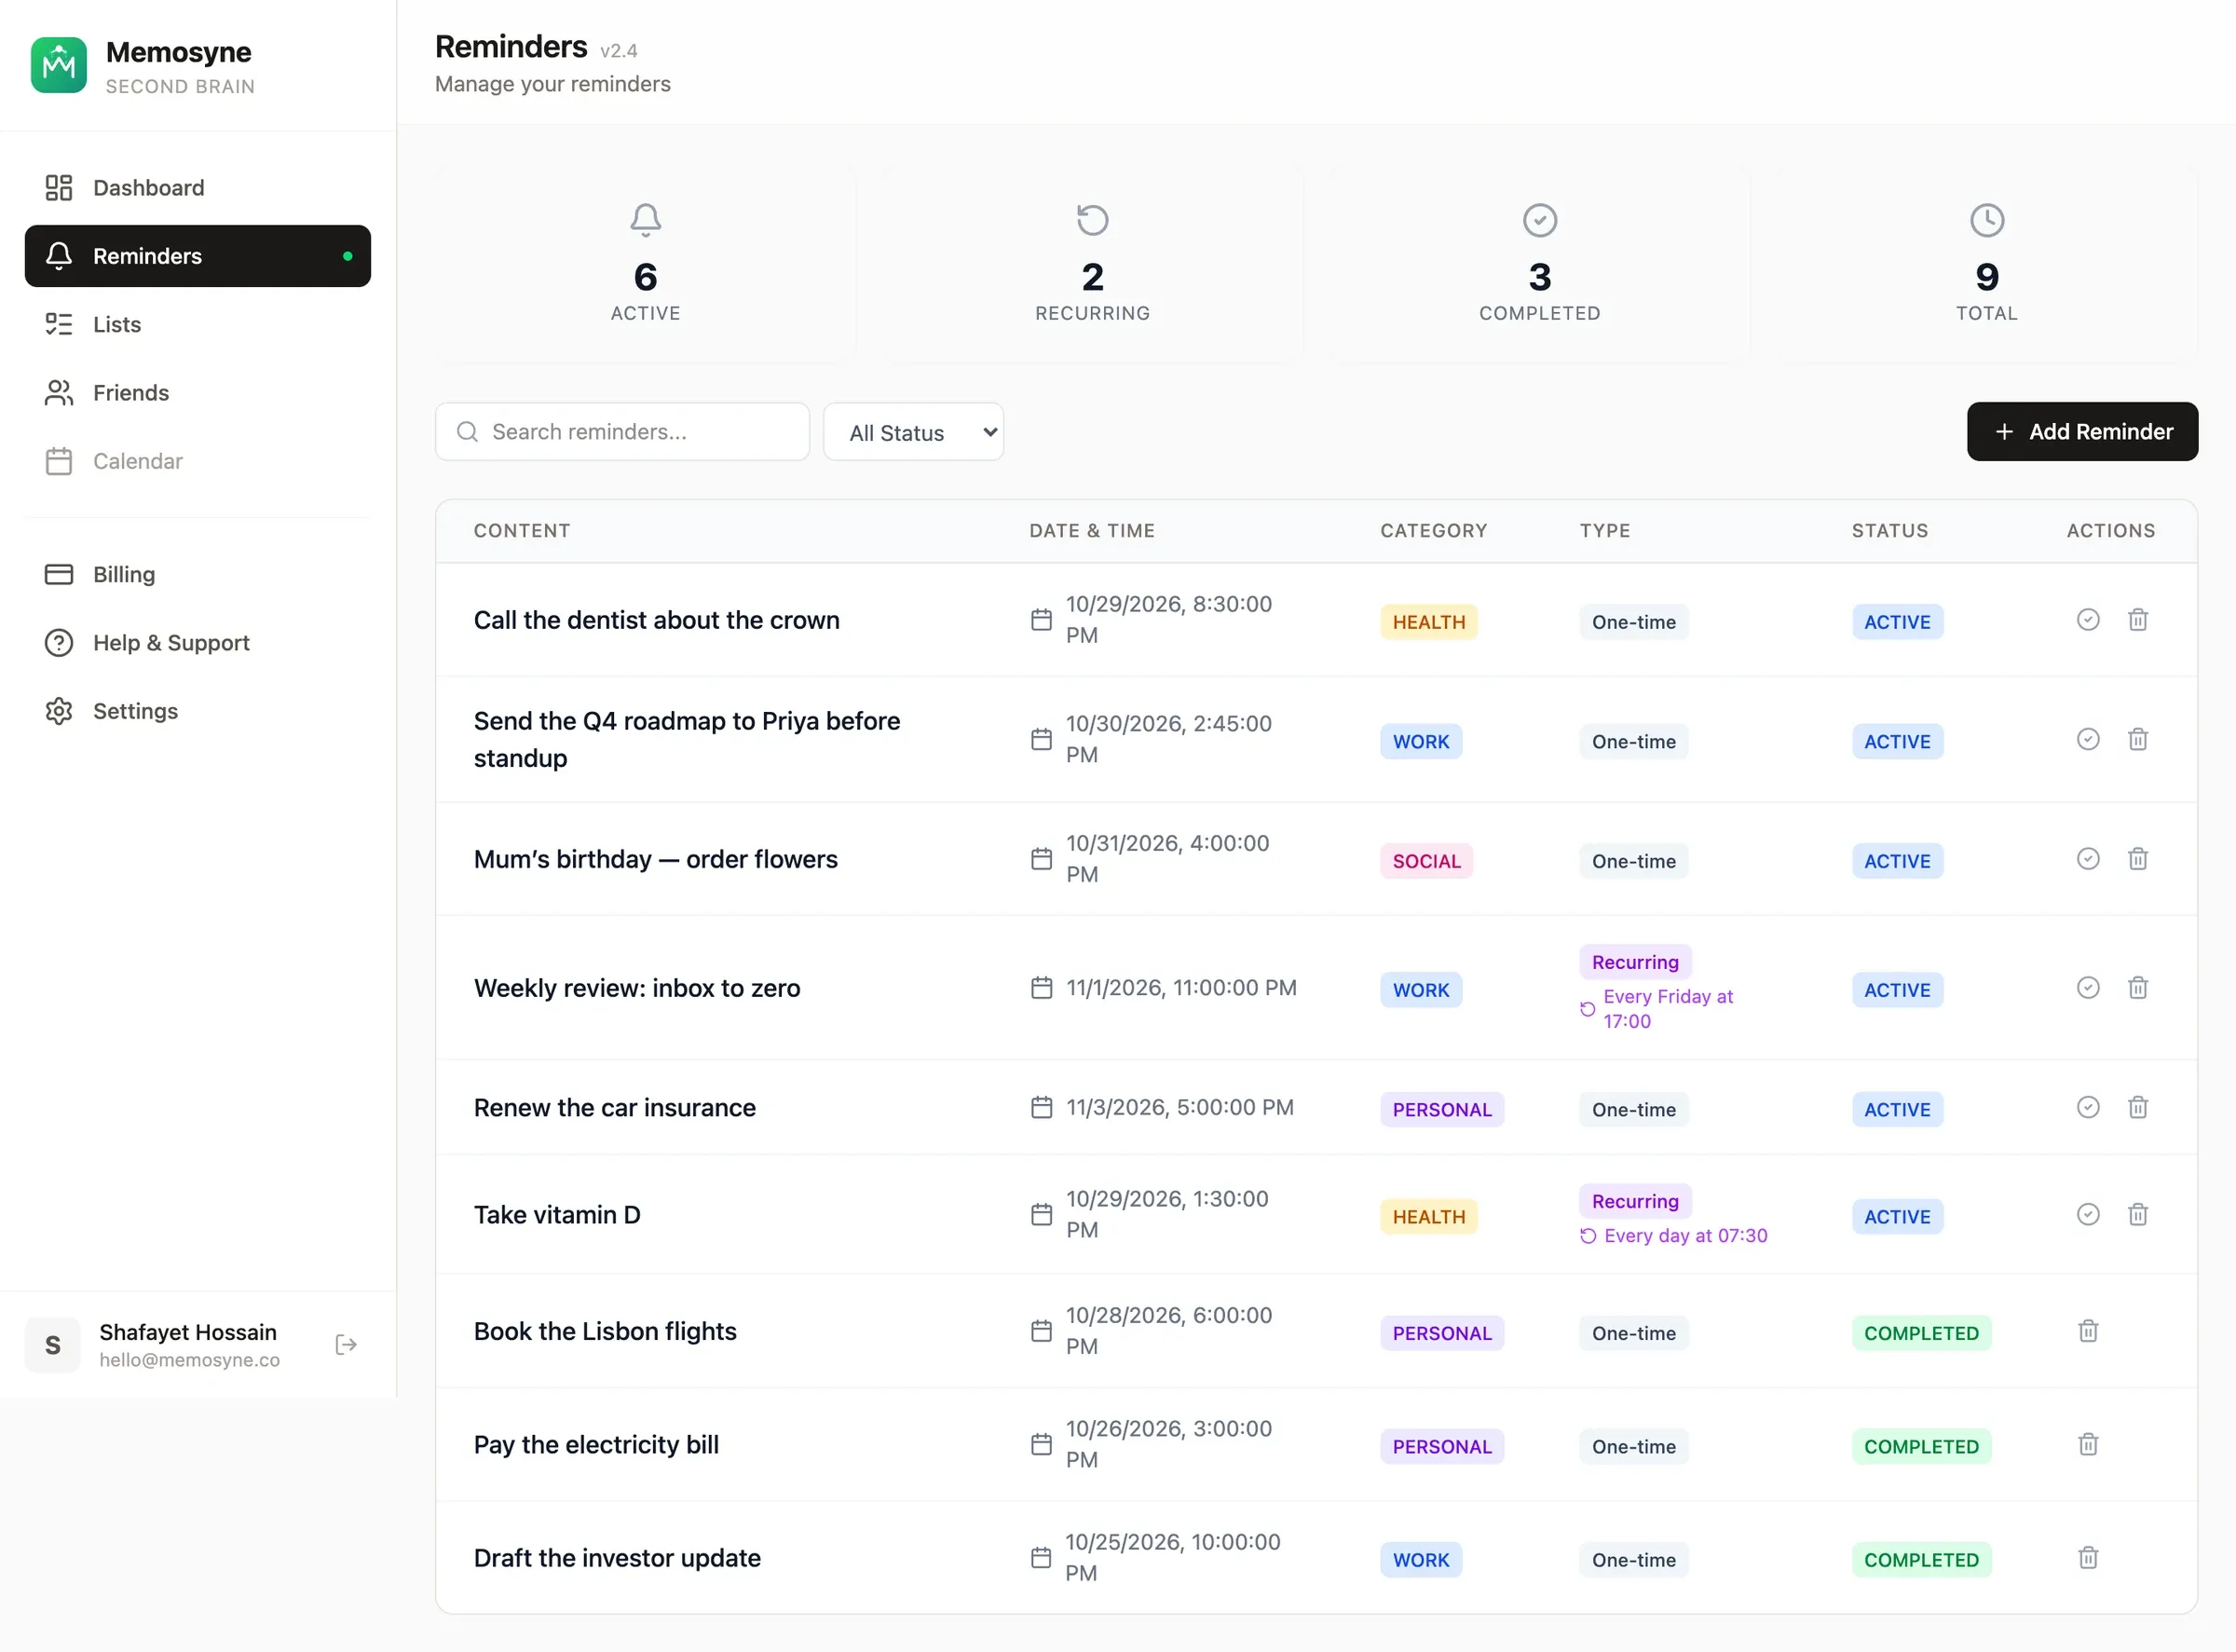Screen dimensions: 2236x1652
Task: Open Help & Support
Action: pyautogui.click(x=198, y=643)
